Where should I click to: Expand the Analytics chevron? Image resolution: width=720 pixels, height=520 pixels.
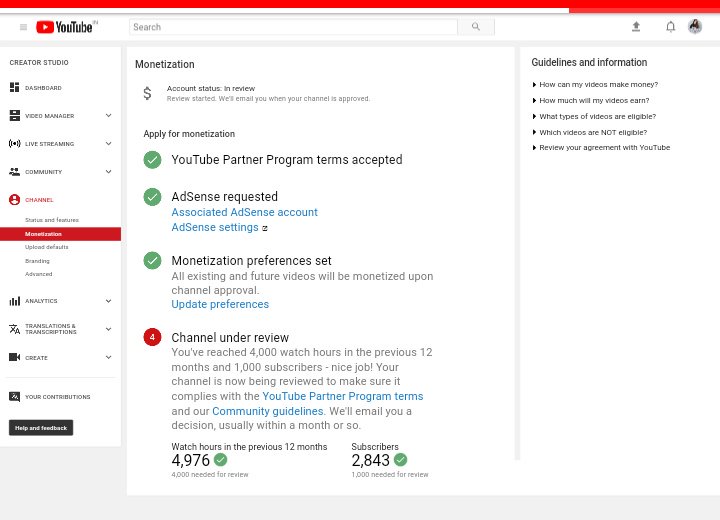(x=108, y=301)
